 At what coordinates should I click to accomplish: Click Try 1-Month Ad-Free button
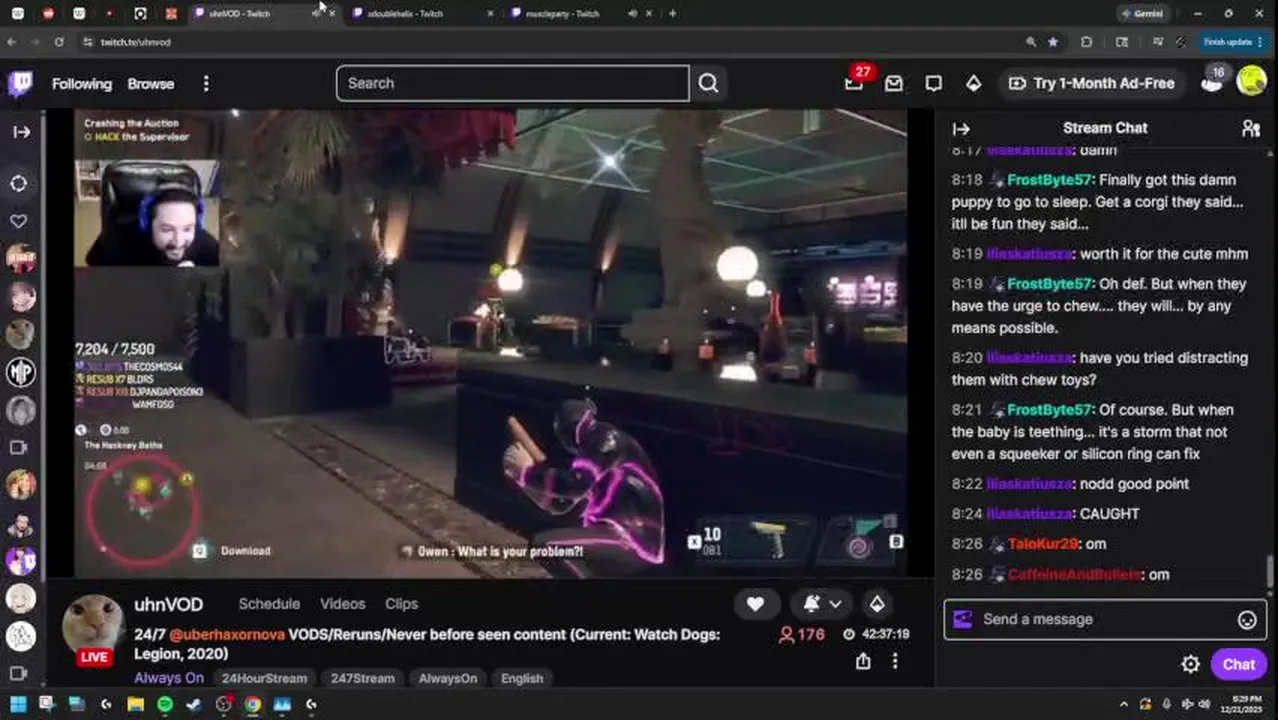click(x=1091, y=83)
